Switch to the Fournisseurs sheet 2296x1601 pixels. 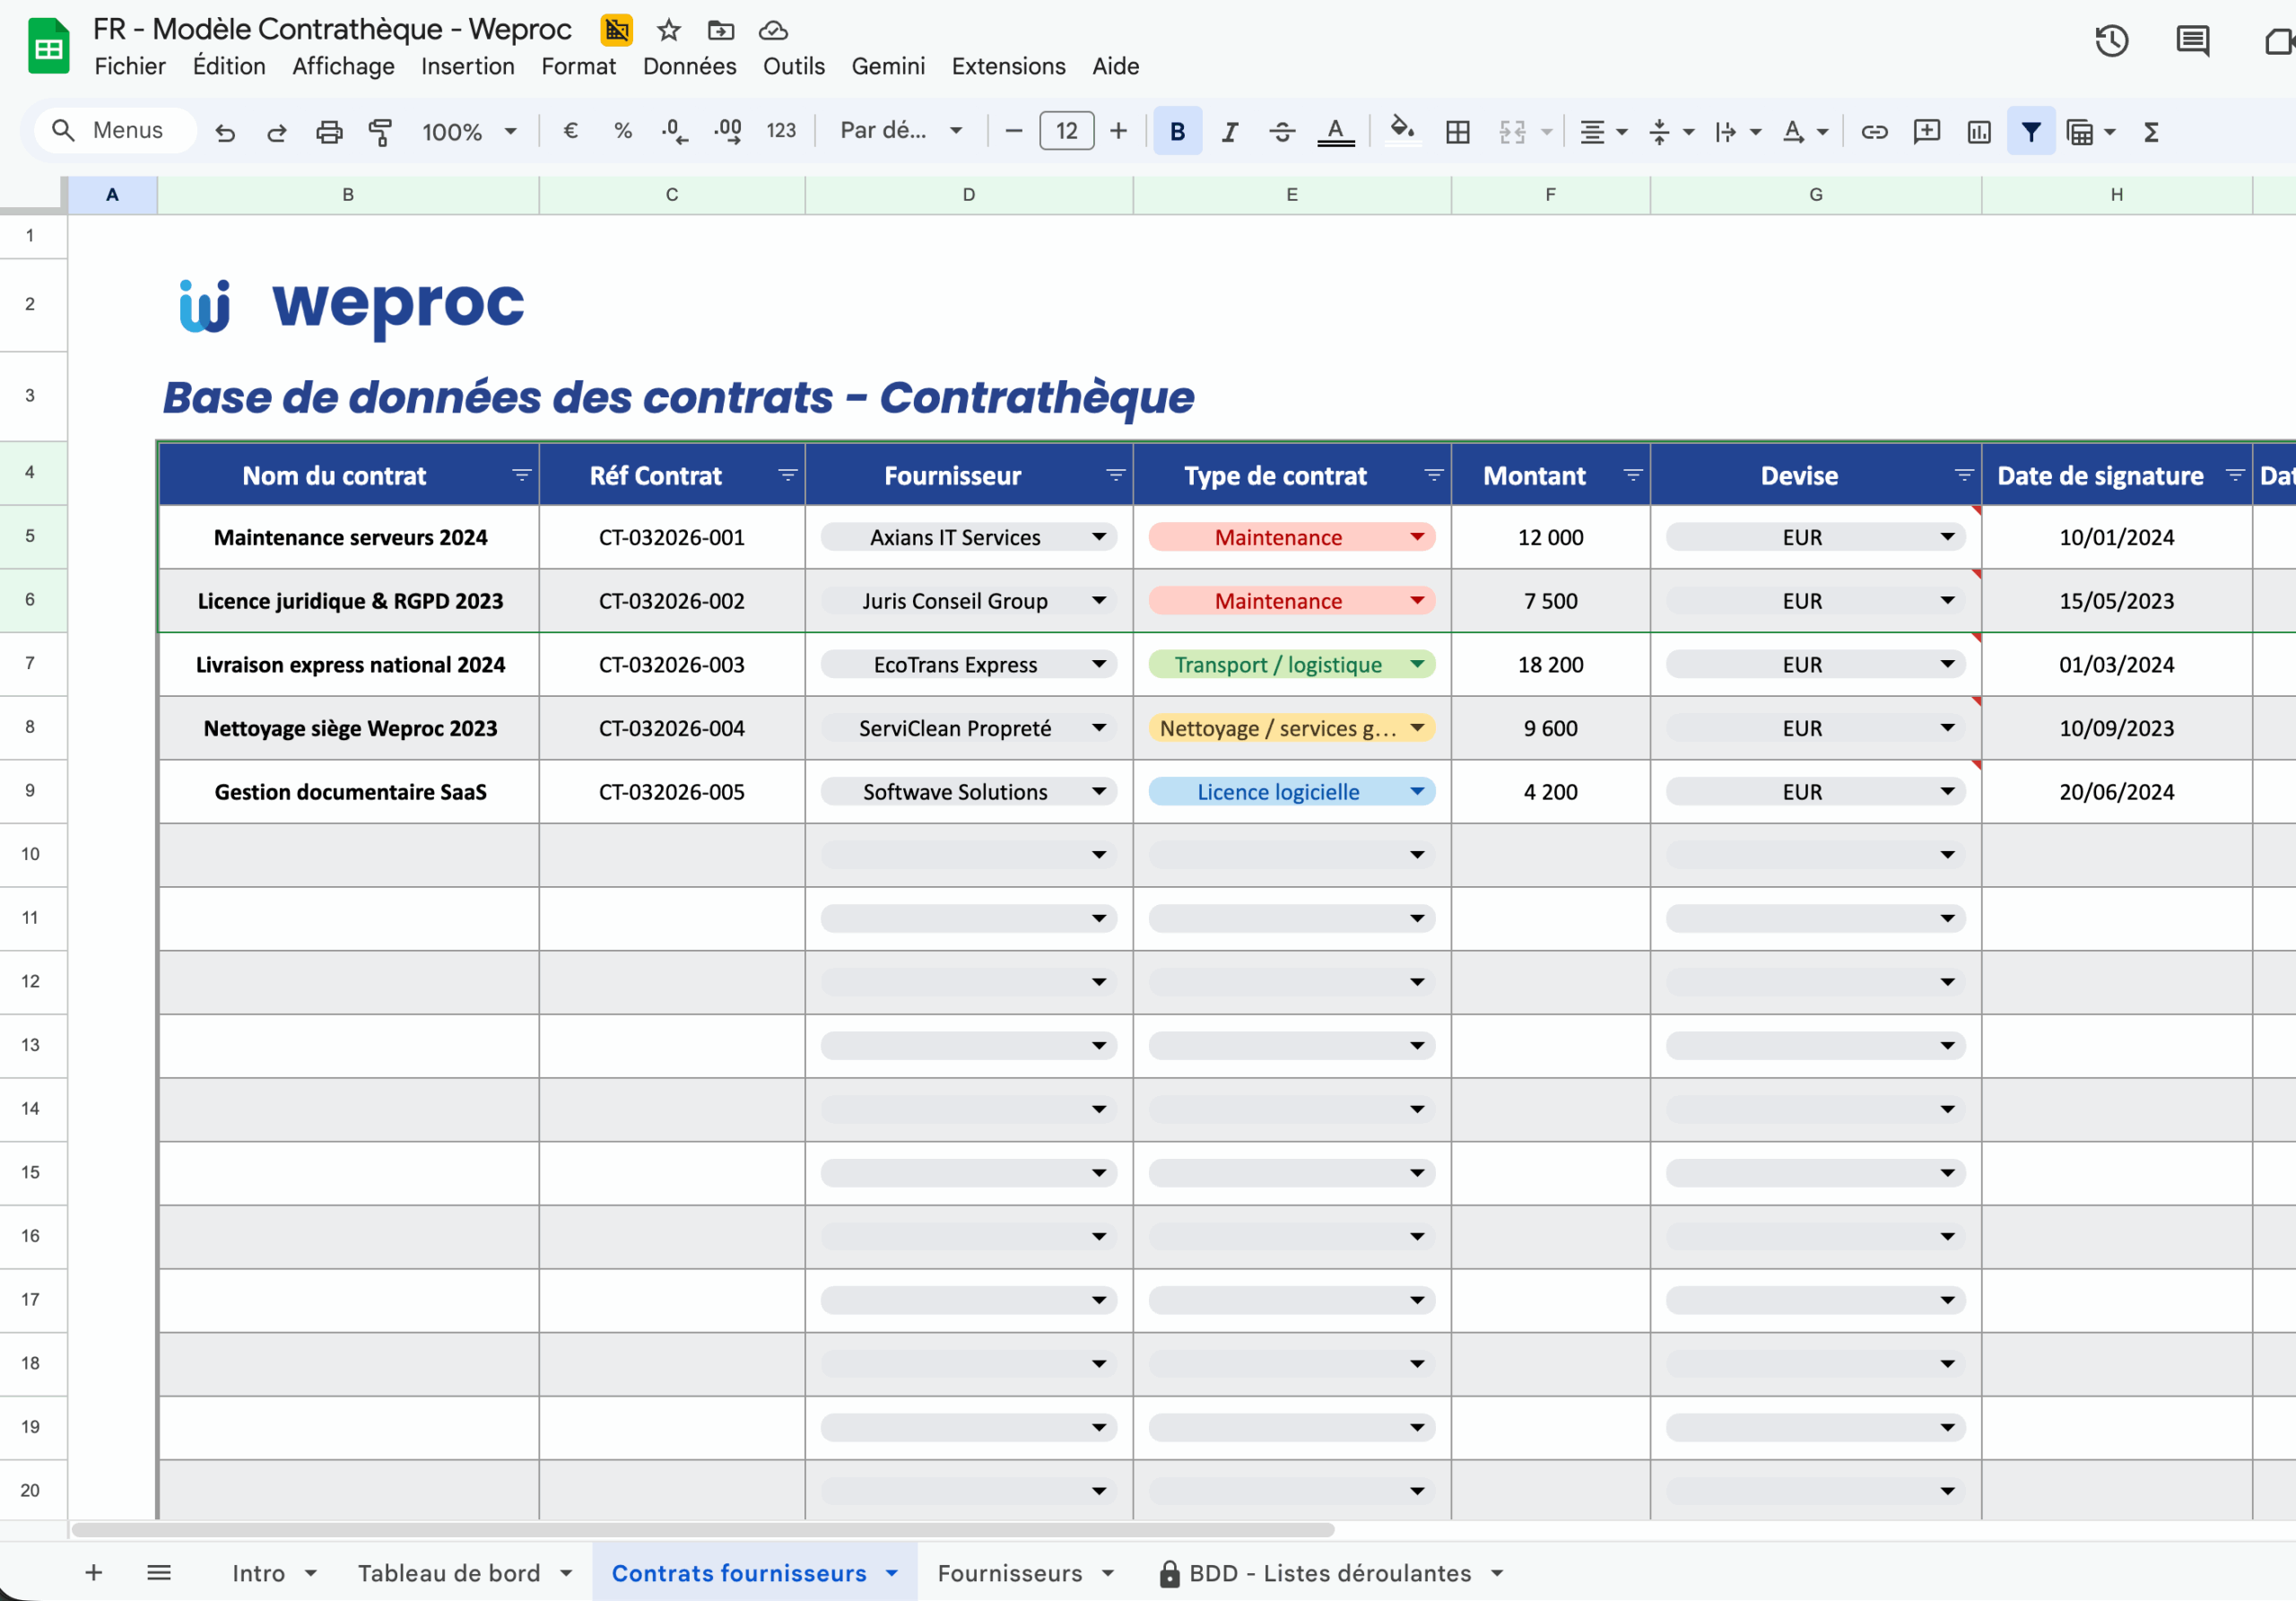click(x=1010, y=1572)
